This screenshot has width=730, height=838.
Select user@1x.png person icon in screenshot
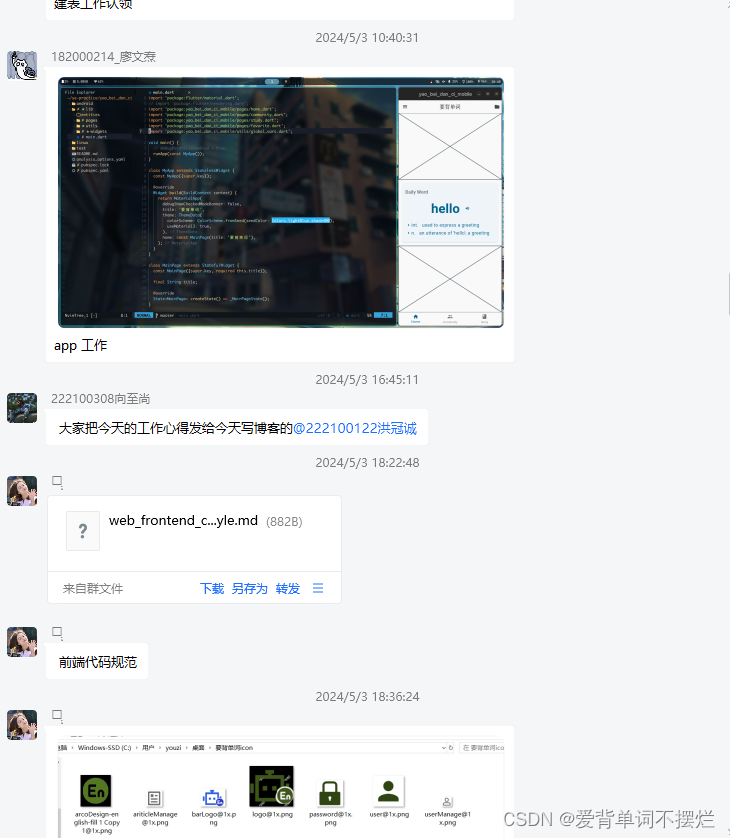tap(389, 791)
